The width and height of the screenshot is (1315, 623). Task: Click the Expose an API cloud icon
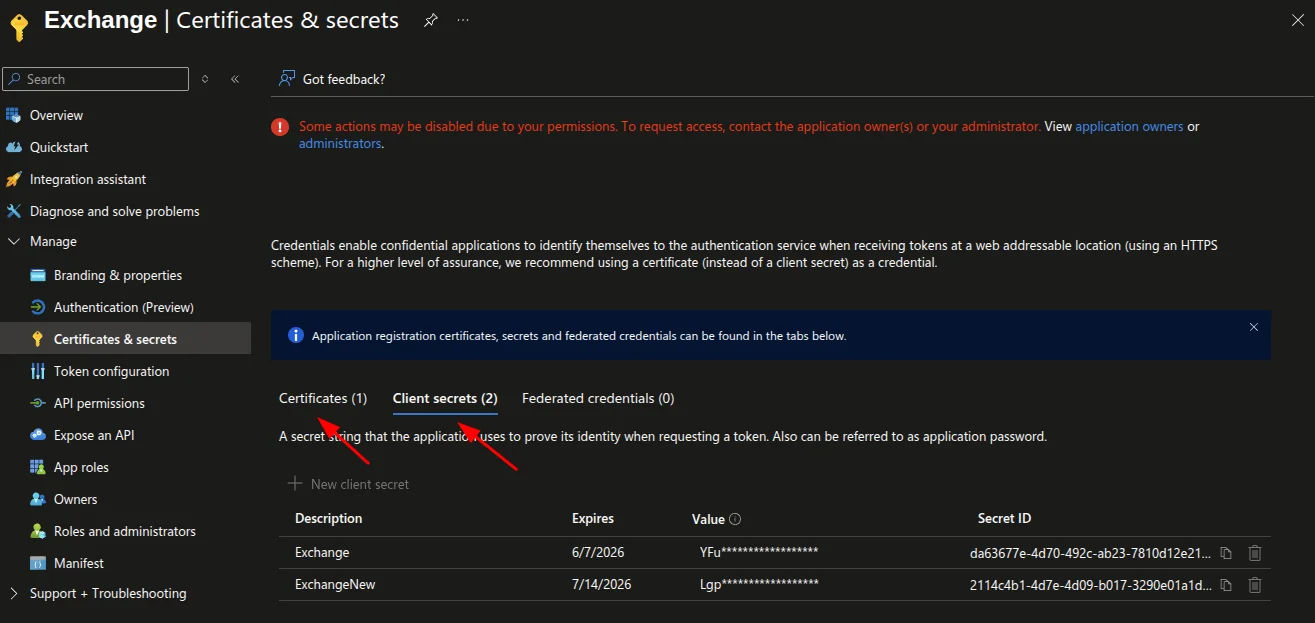coord(38,435)
